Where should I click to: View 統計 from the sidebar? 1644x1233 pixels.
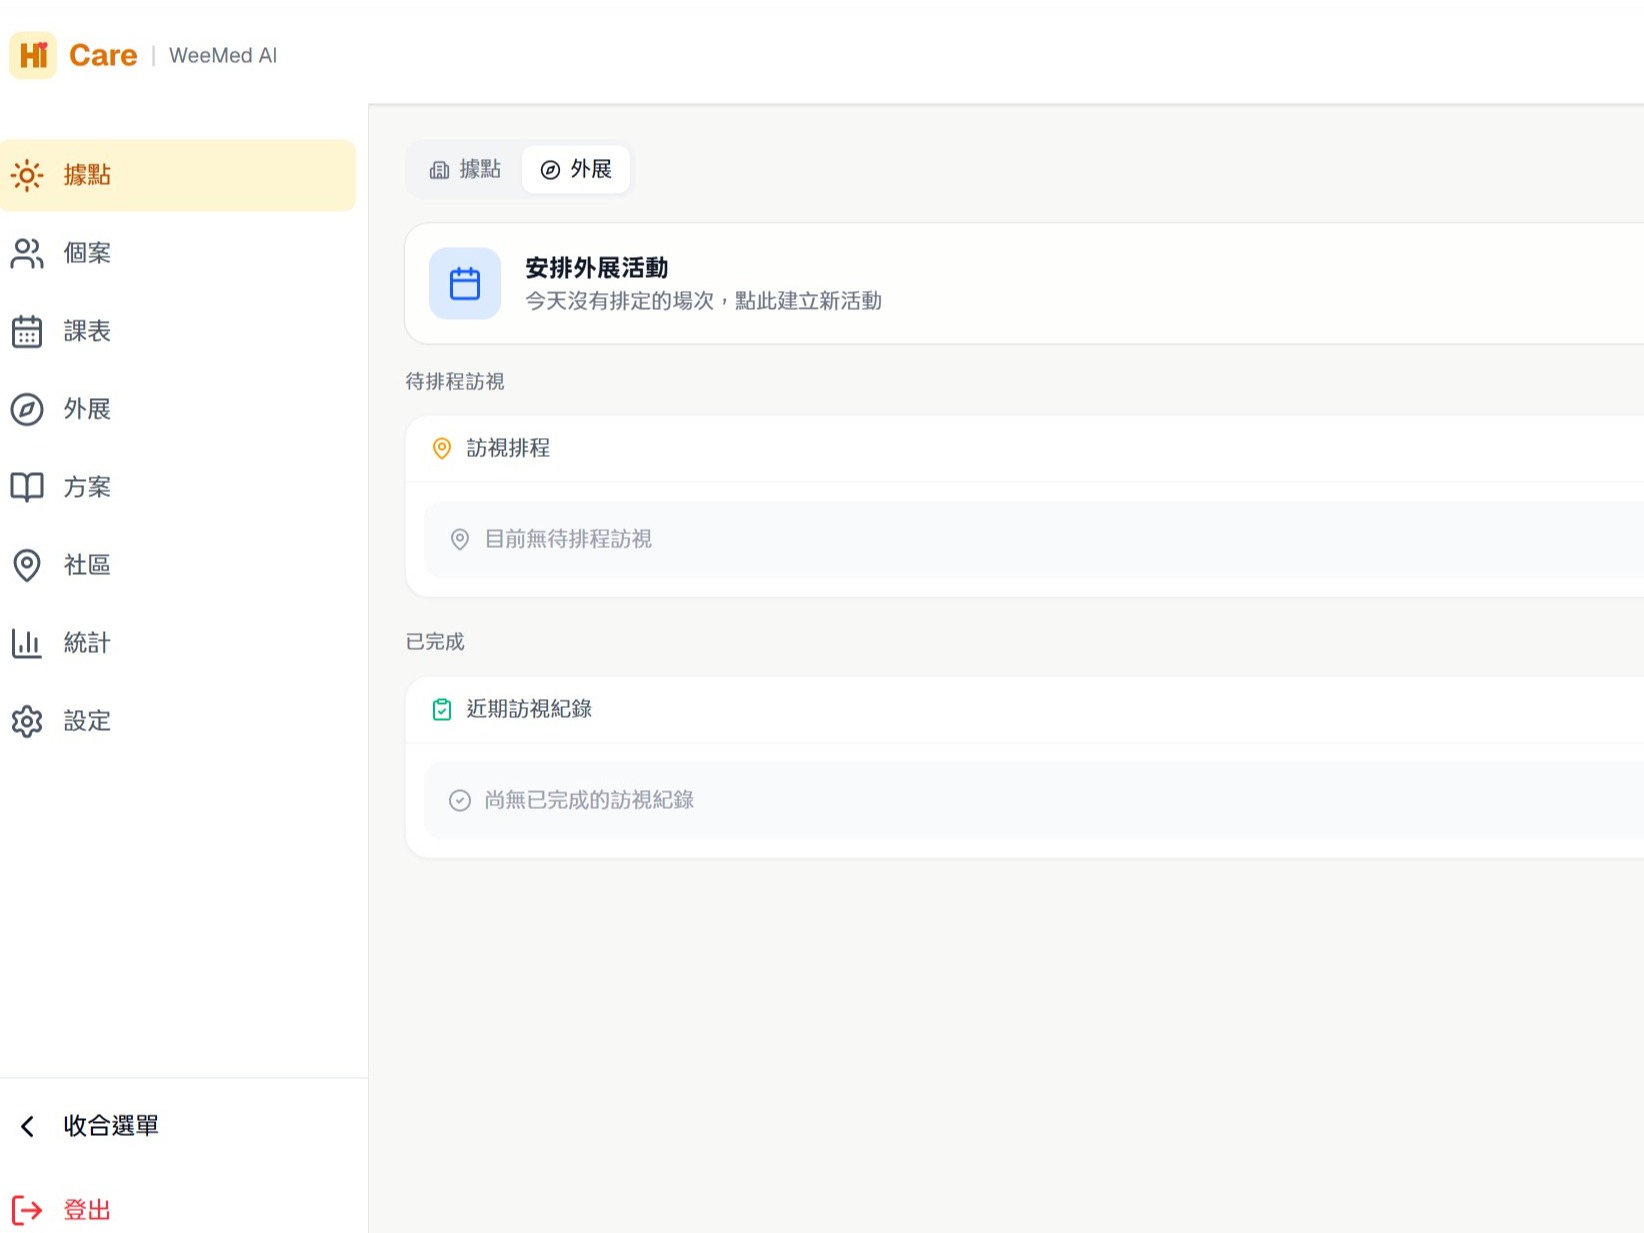178,644
